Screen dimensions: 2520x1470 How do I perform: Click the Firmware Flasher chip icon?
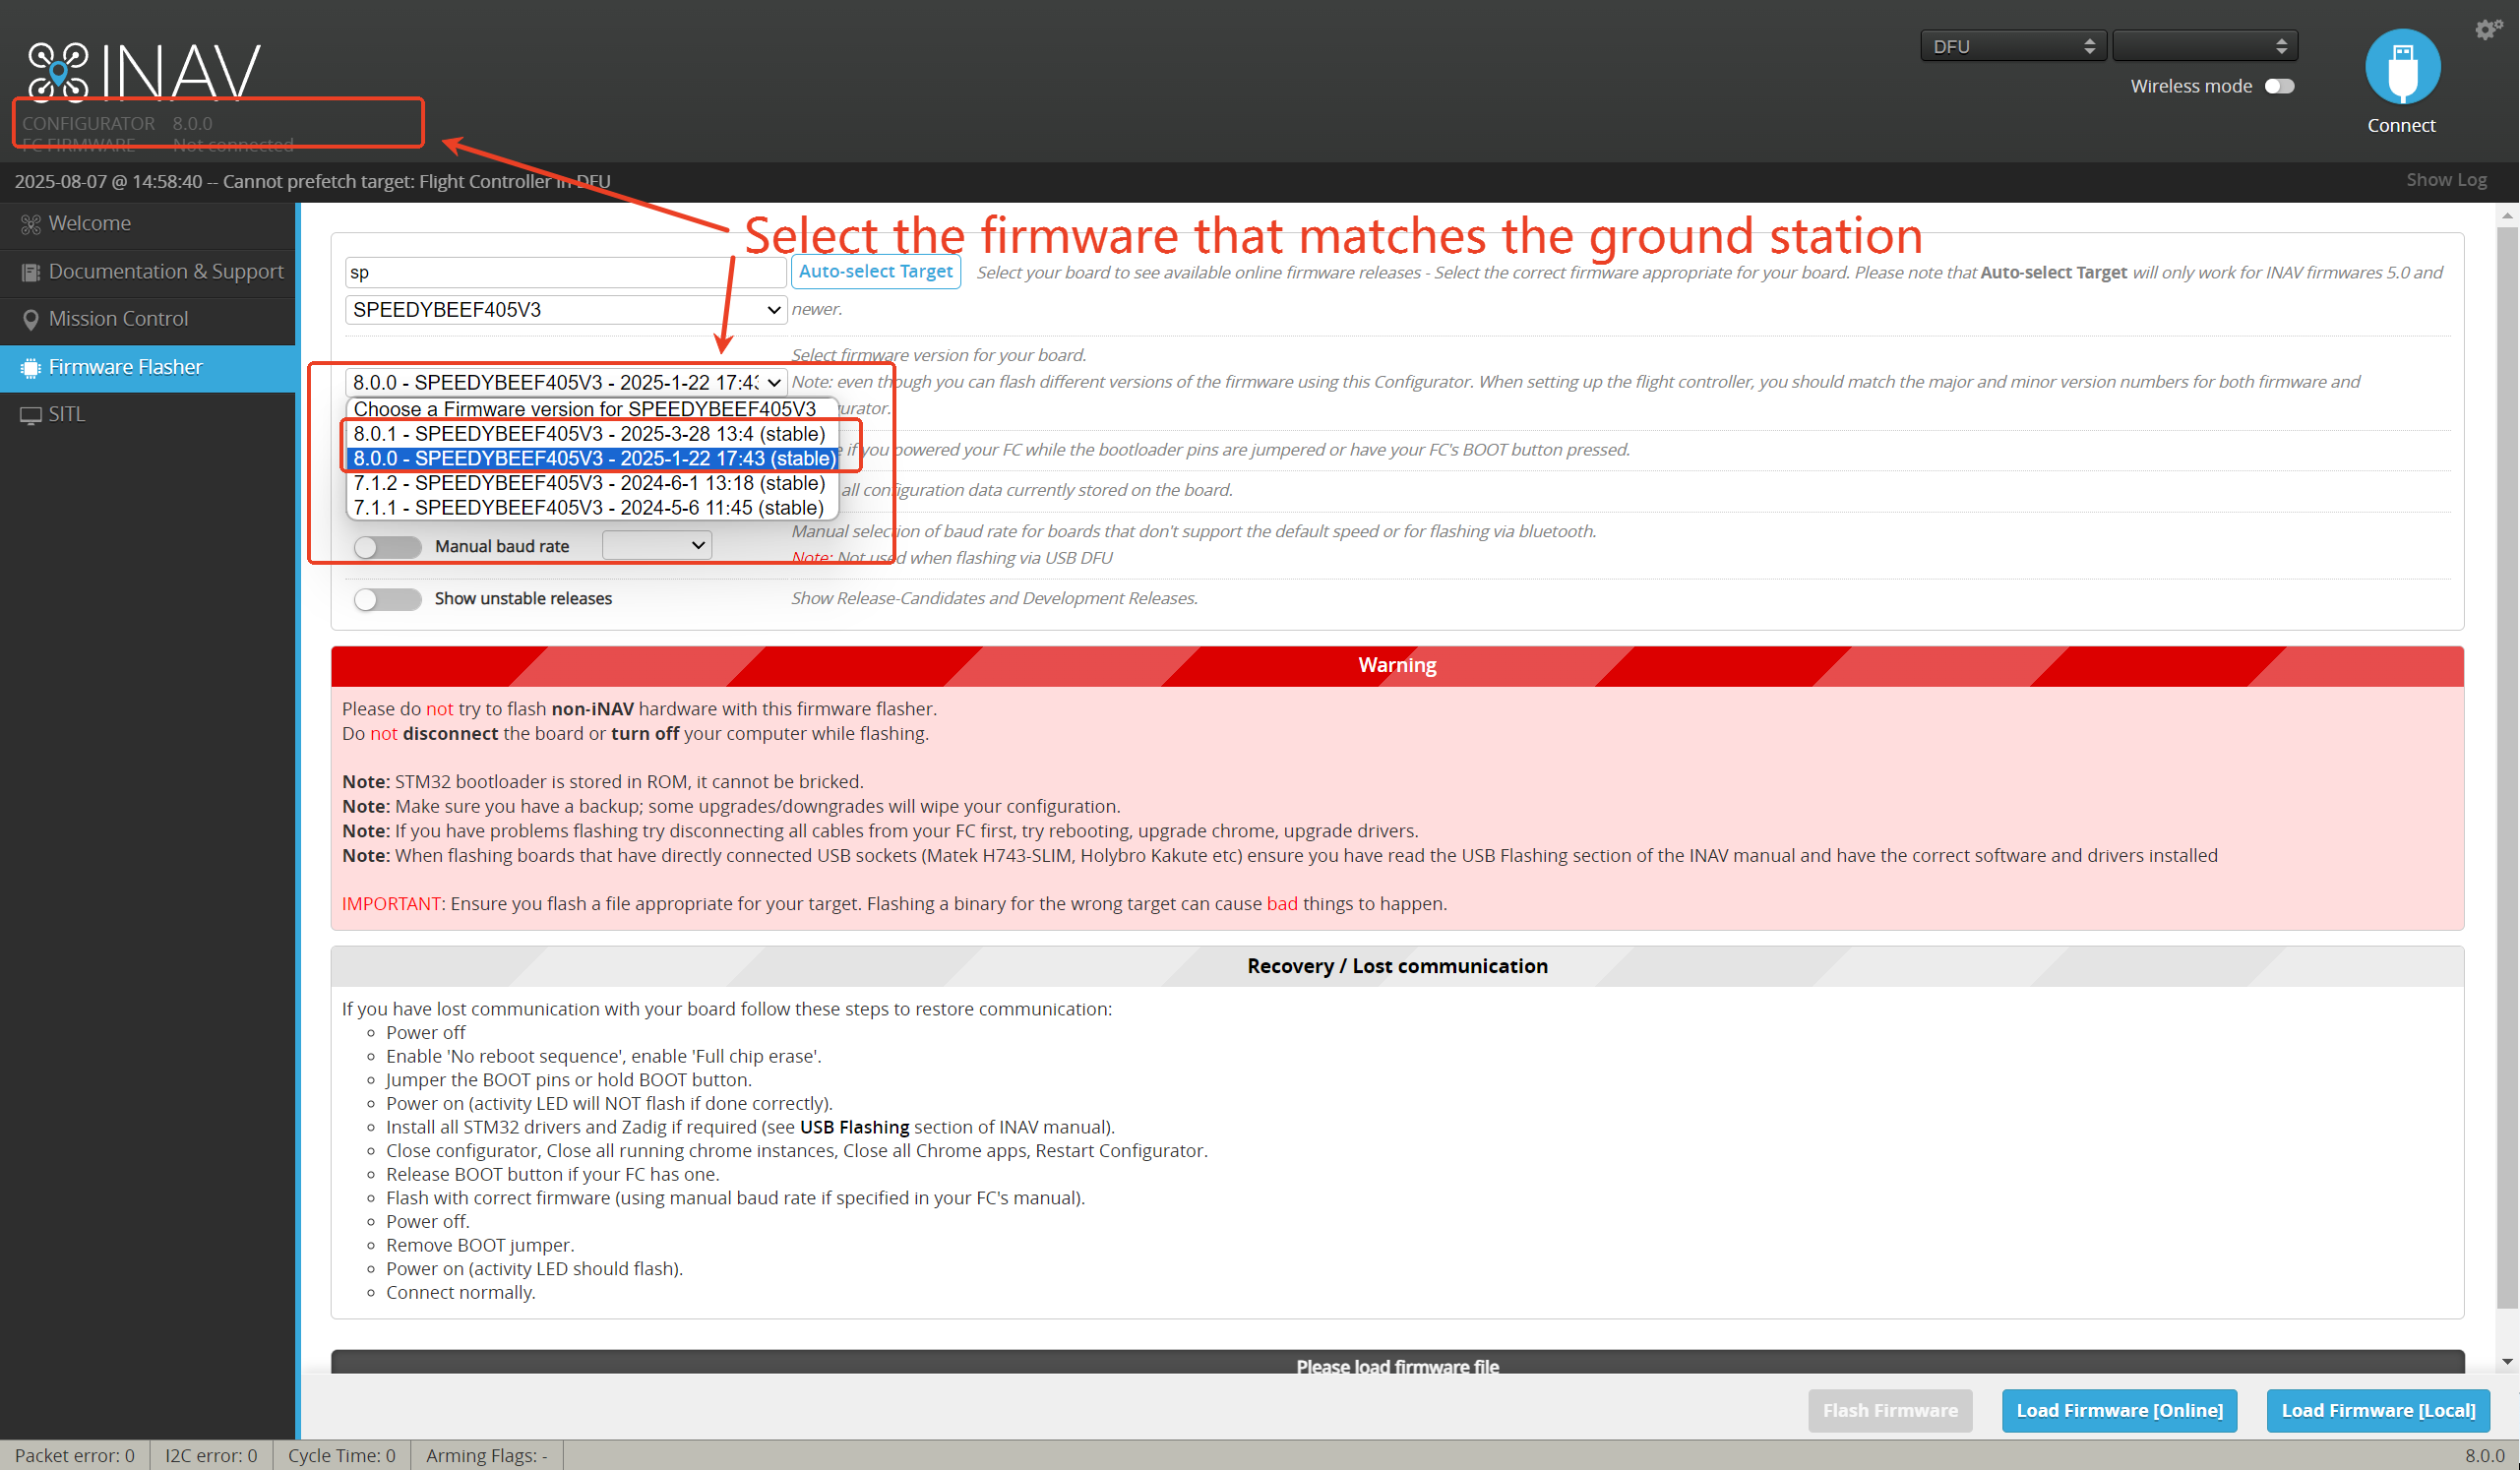(x=31, y=367)
